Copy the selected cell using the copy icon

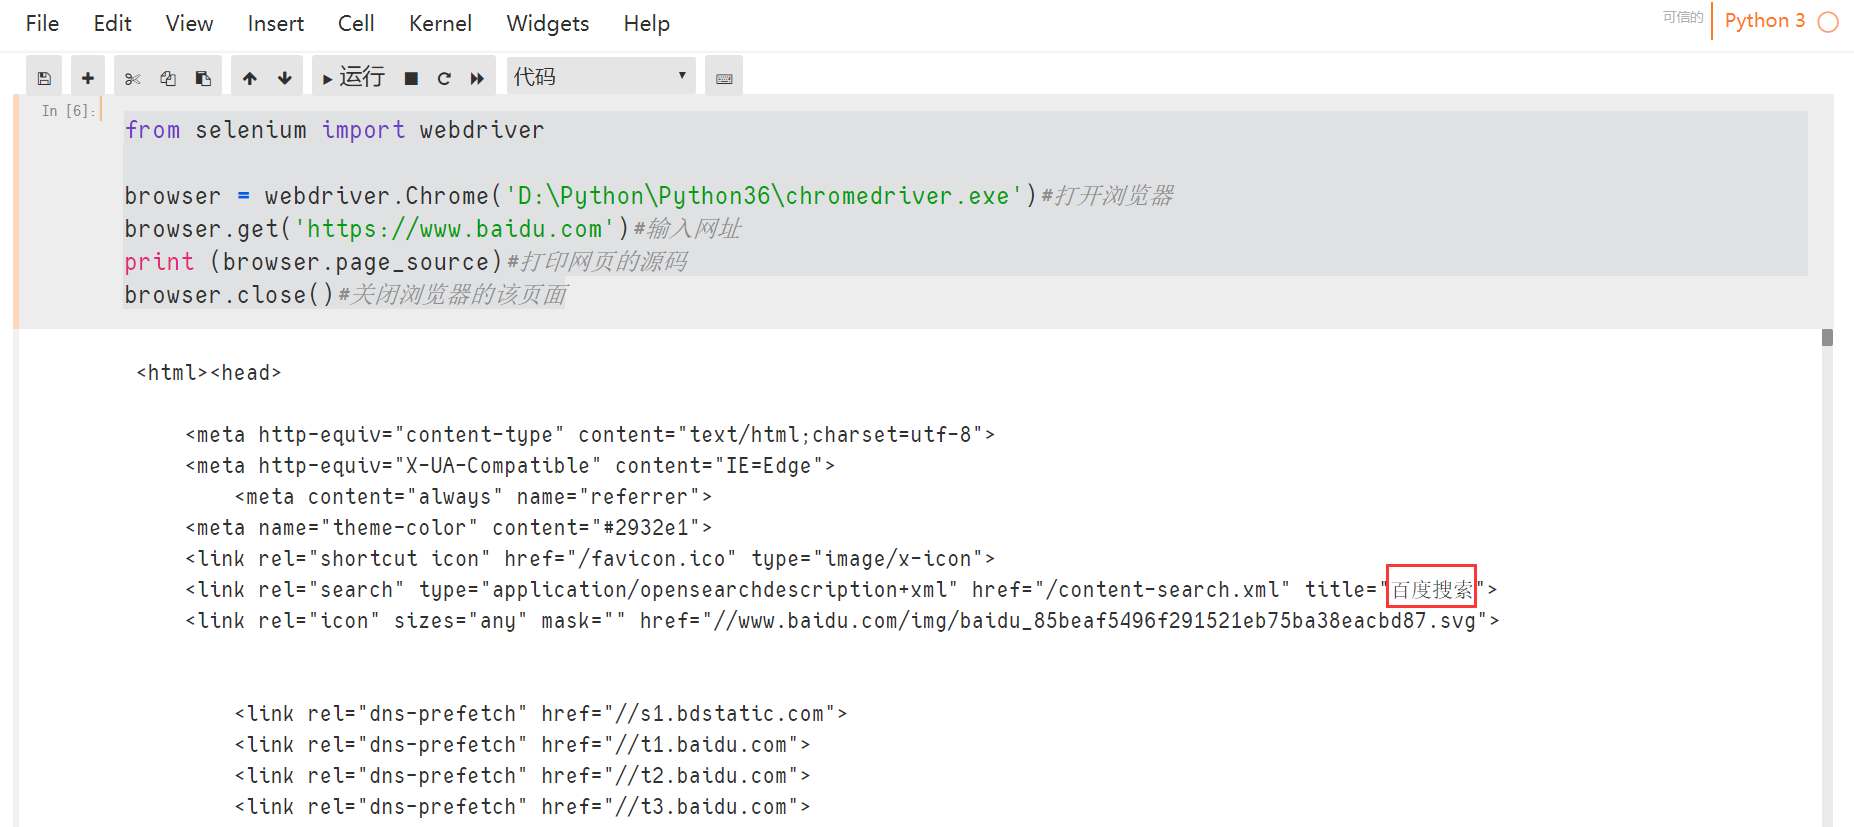tap(168, 77)
